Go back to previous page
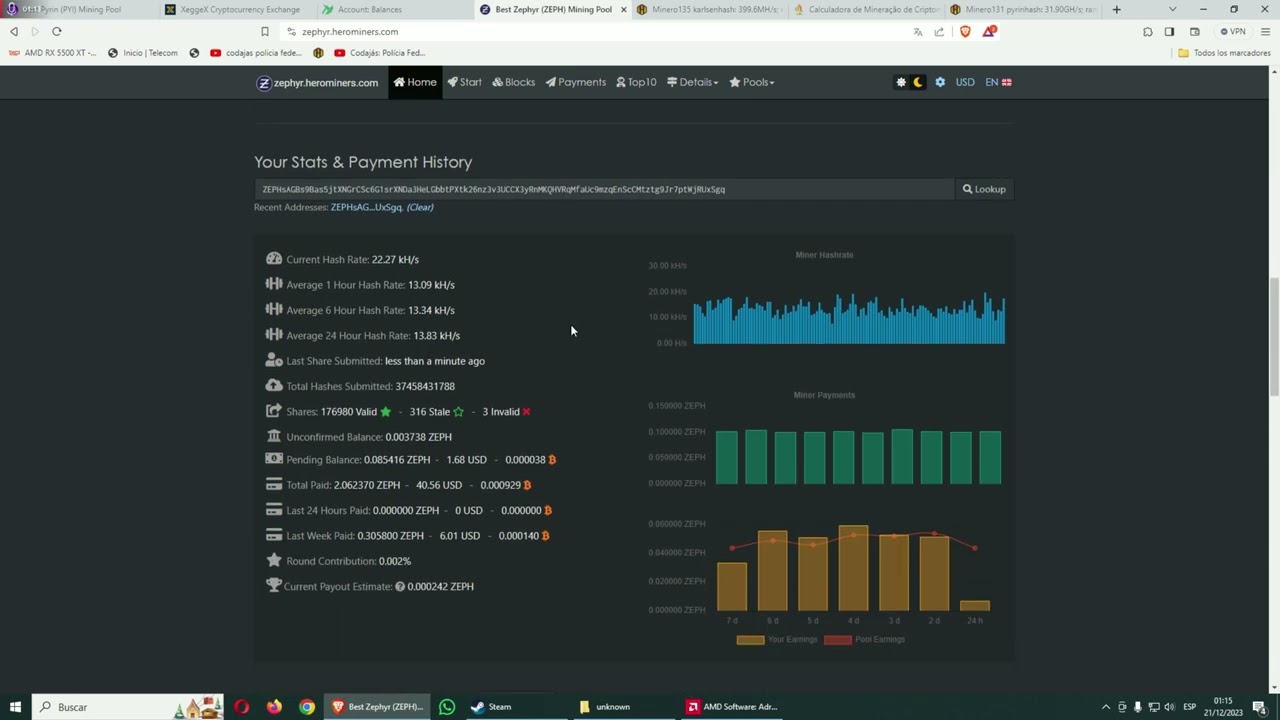The image size is (1280, 720). (14, 32)
